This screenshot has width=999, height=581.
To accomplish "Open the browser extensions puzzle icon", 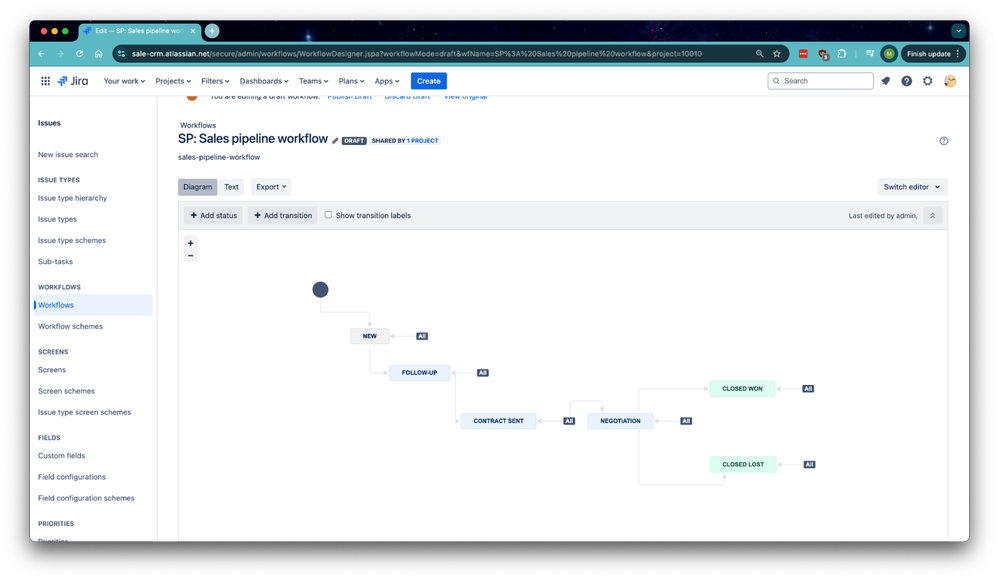I will pos(842,54).
